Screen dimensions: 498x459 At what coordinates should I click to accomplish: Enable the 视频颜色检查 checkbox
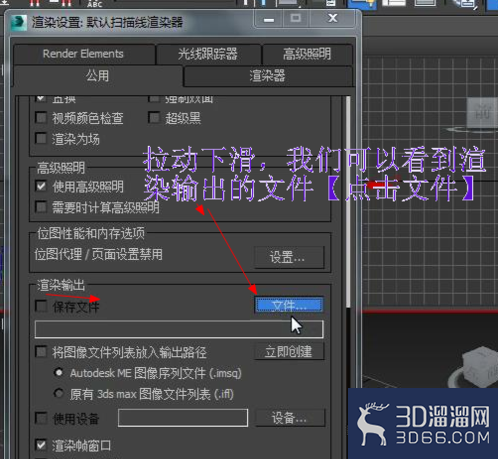click(x=41, y=118)
